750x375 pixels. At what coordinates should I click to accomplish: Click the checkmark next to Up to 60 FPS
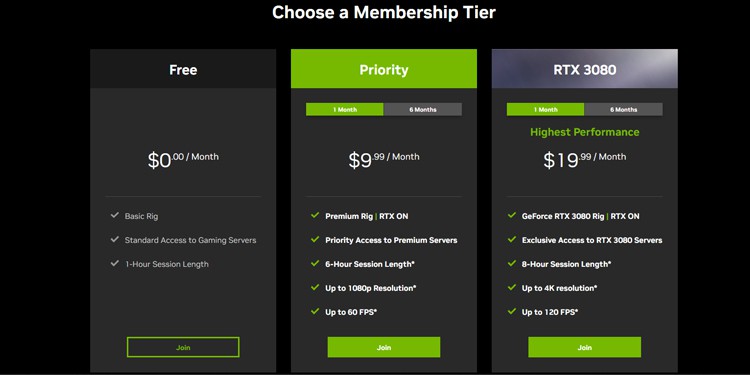pyautogui.click(x=315, y=311)
